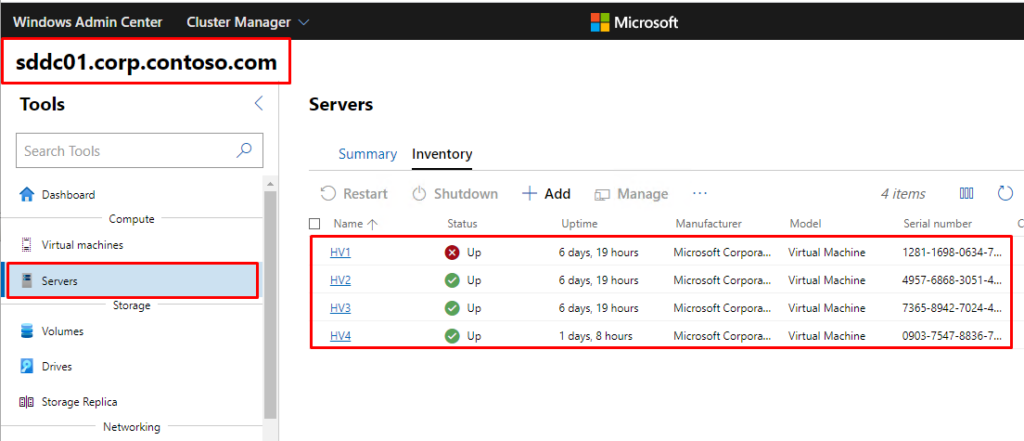Click serial number 1281-1698-0634-7...
Viewport: 1024px width, 441px height.
click(952, 252)
